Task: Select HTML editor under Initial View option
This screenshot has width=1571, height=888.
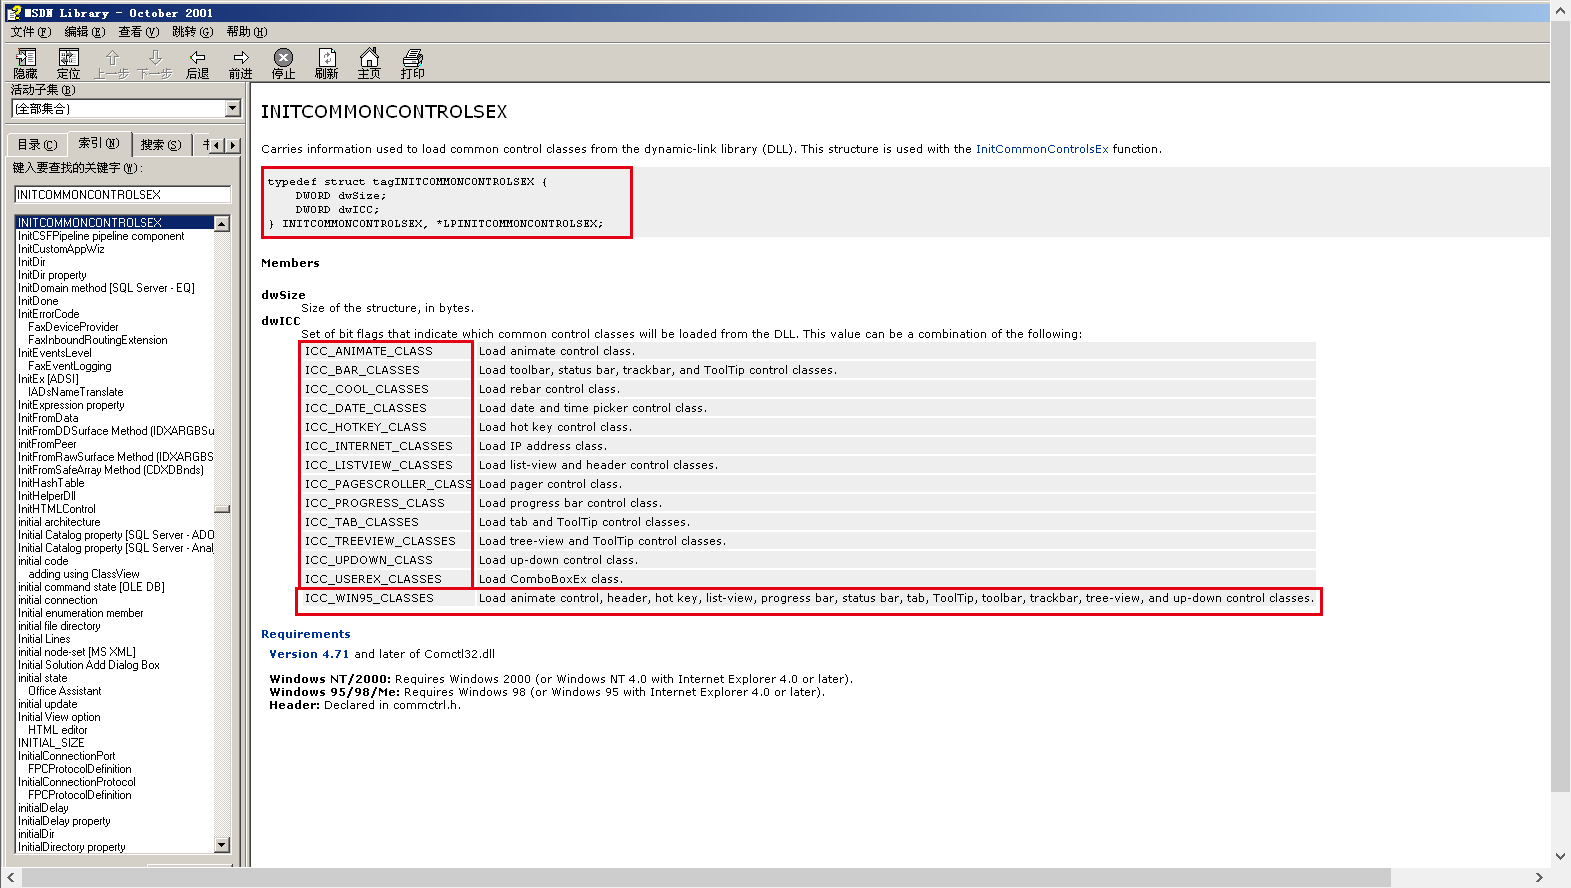Action: tap(58, 730)
